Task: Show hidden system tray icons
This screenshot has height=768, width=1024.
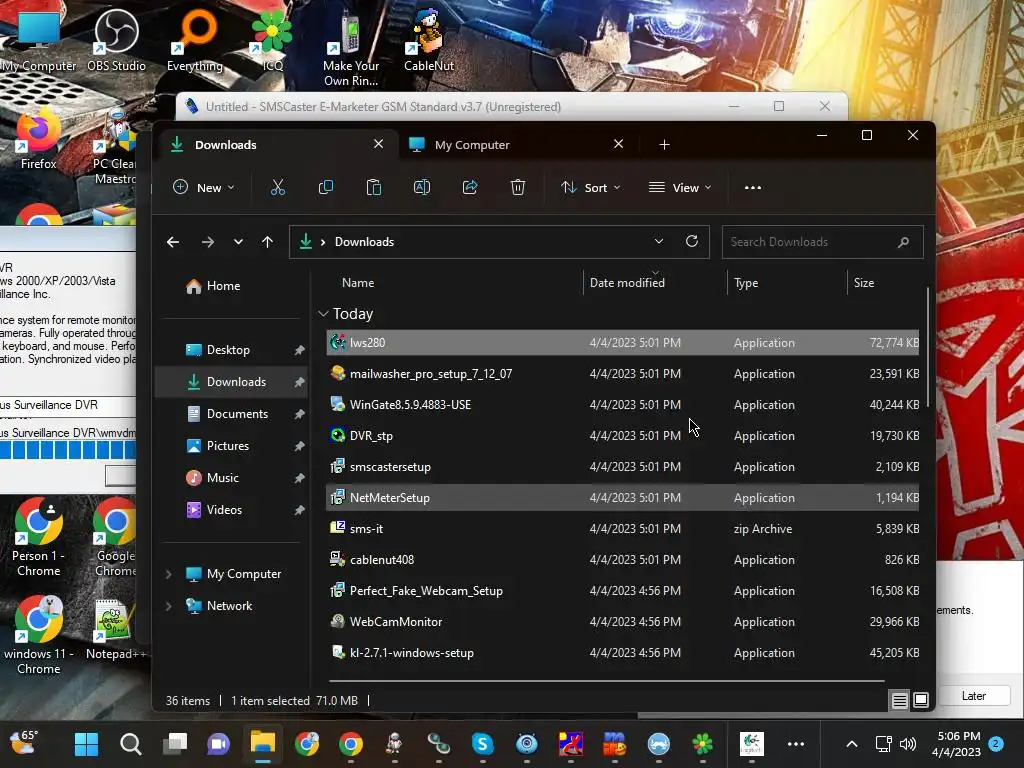Action: 852,744
